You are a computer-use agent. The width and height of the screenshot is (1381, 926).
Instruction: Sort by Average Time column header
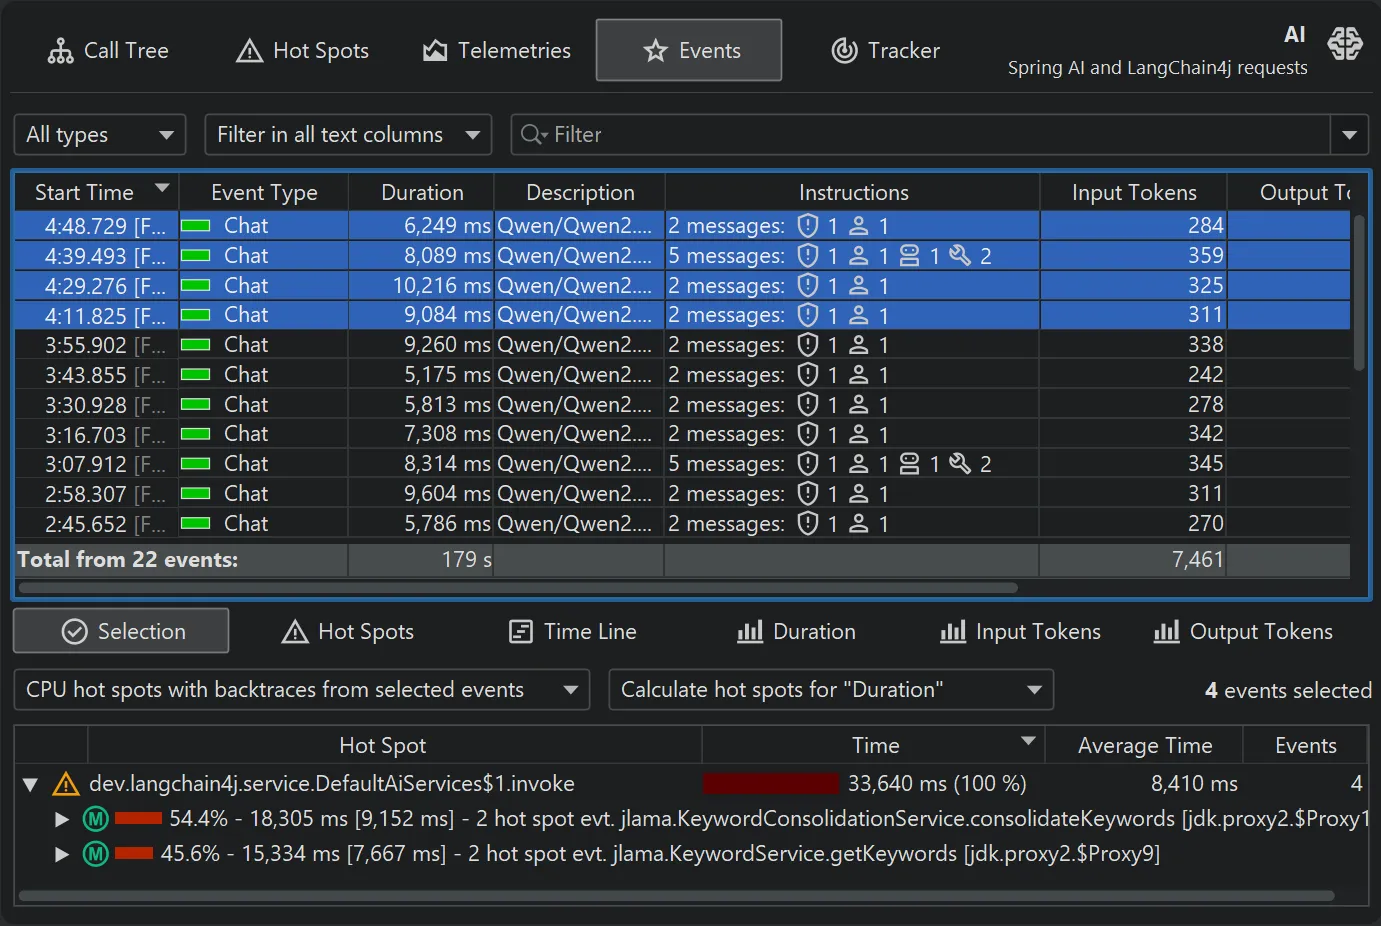coord(1145,745)
